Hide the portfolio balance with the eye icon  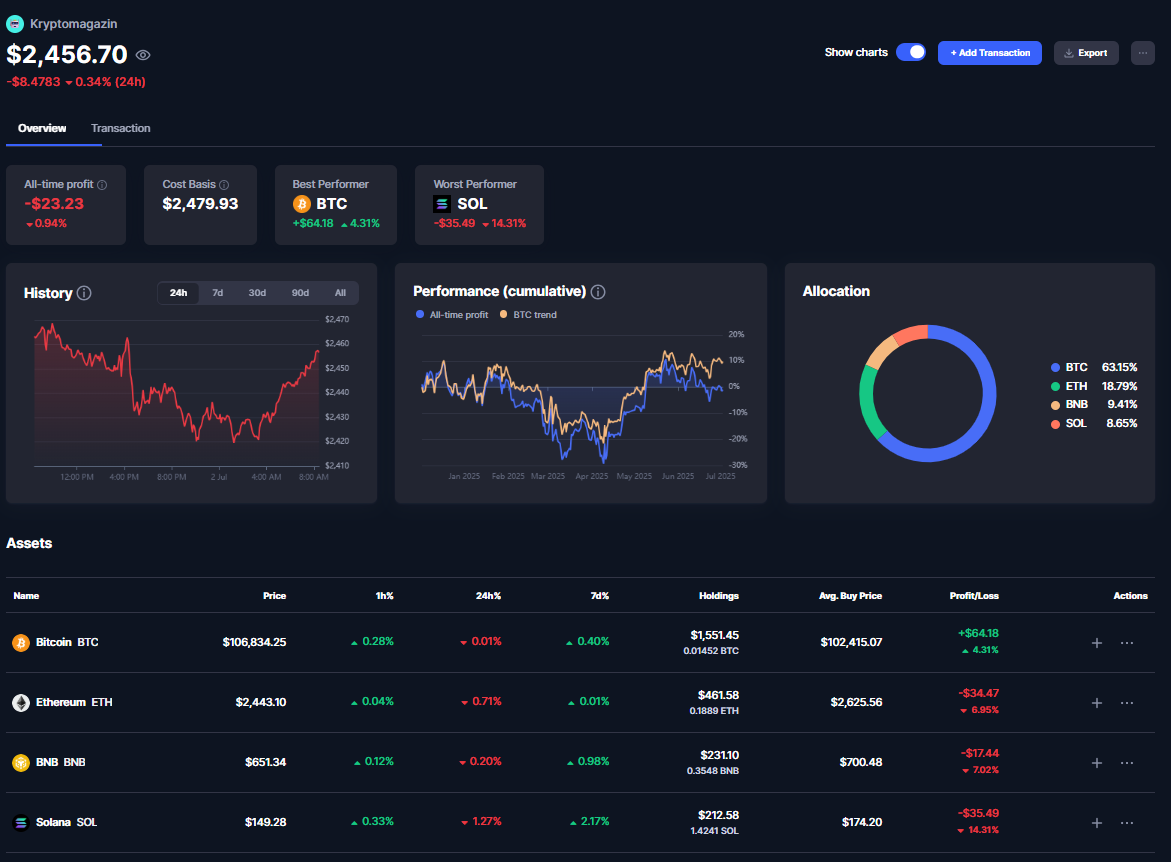(x=143, y=55)
